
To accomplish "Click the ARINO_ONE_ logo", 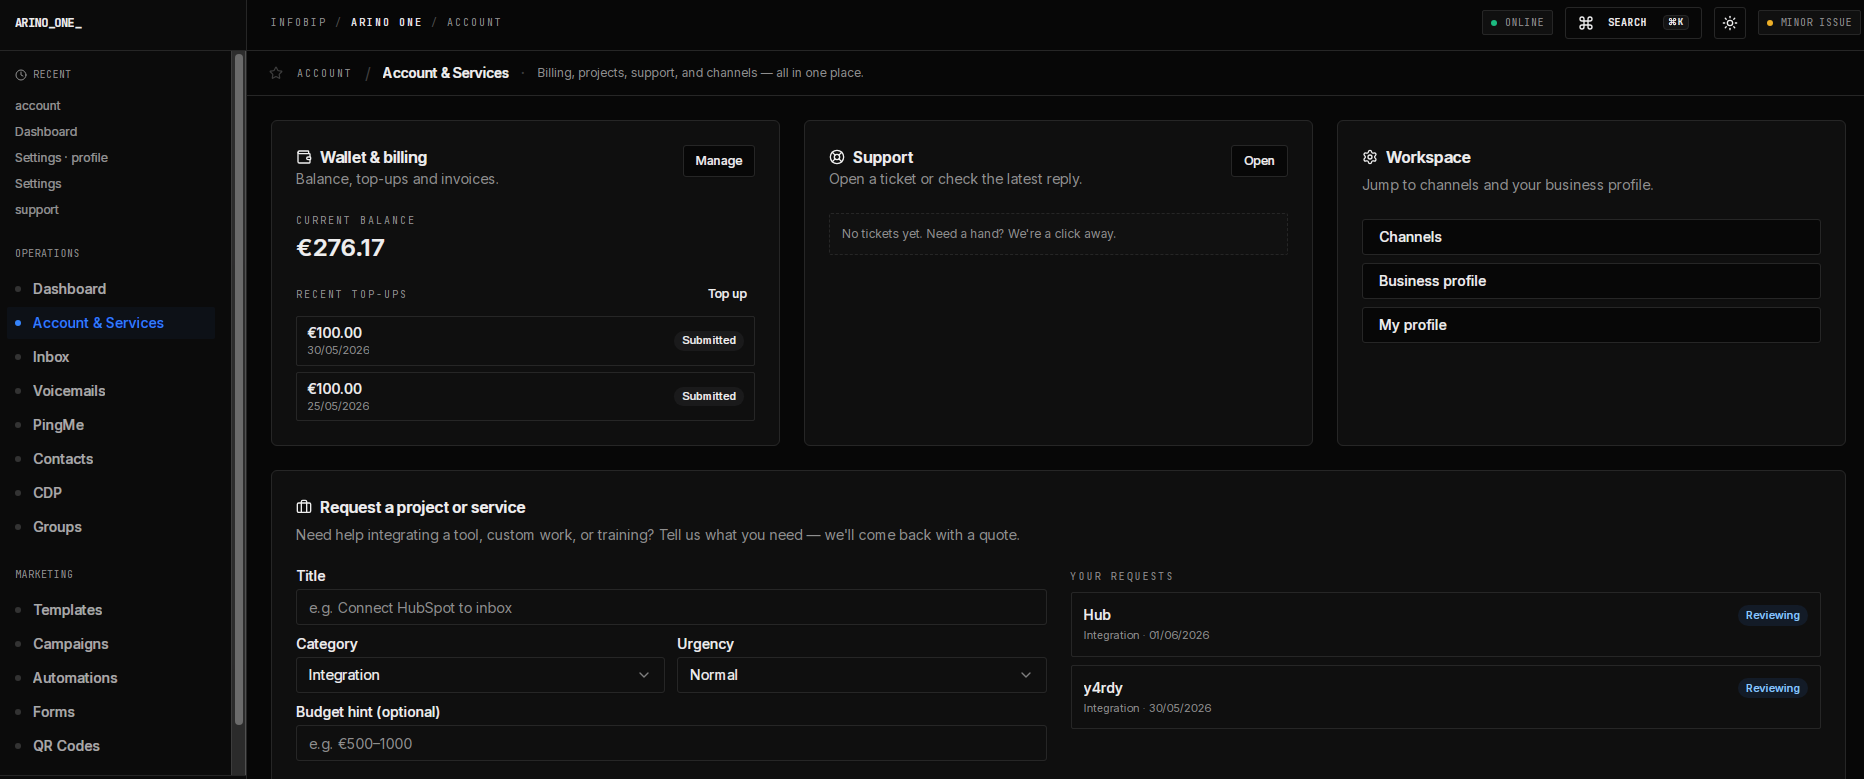I will pyautogui.click(x=48, y=22).
